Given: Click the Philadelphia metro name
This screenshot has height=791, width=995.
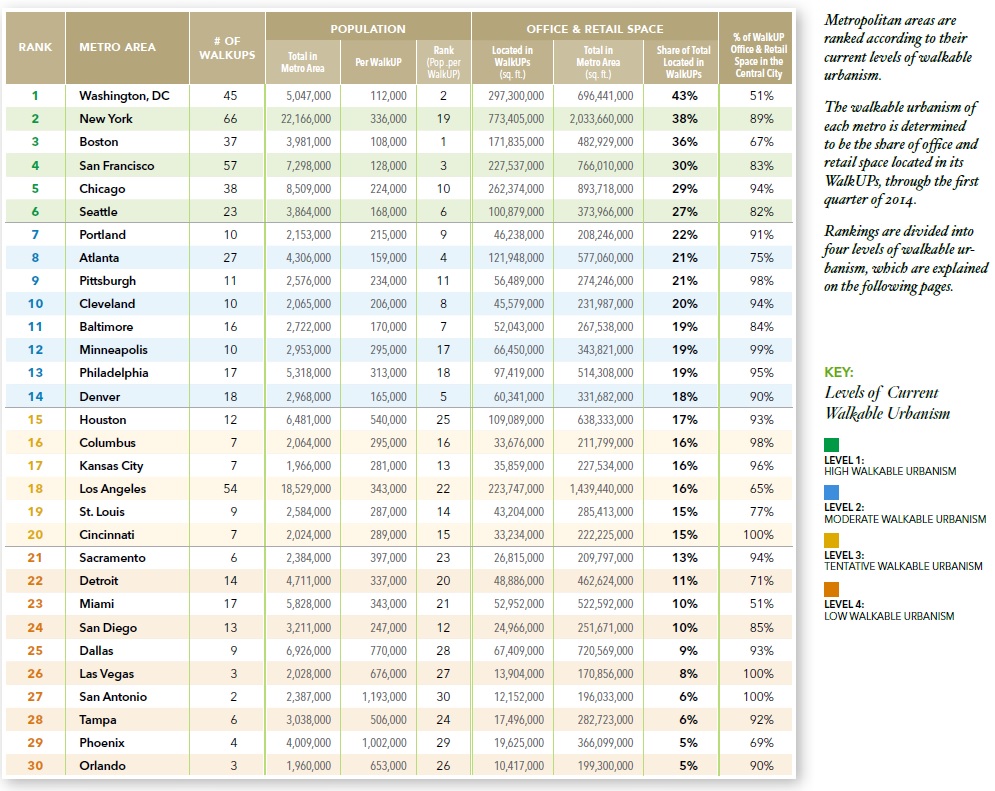Looking at the screenshot, I should 114,372.
